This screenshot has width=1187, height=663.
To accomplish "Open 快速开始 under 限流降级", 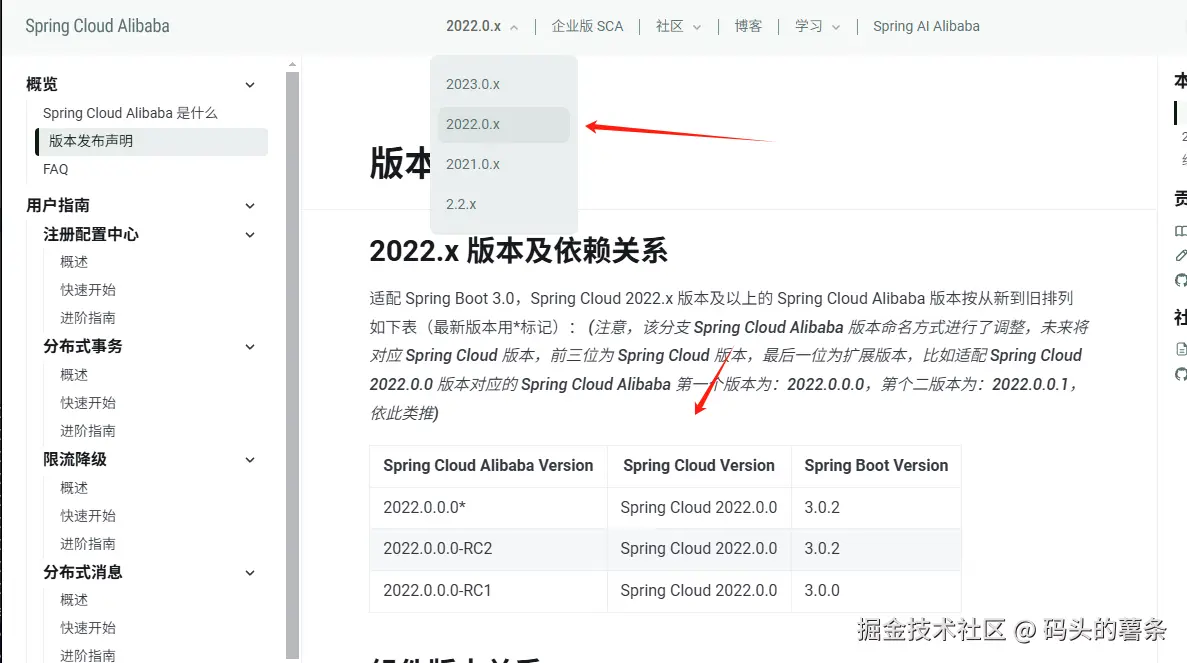I will click(x=88, y=515).
